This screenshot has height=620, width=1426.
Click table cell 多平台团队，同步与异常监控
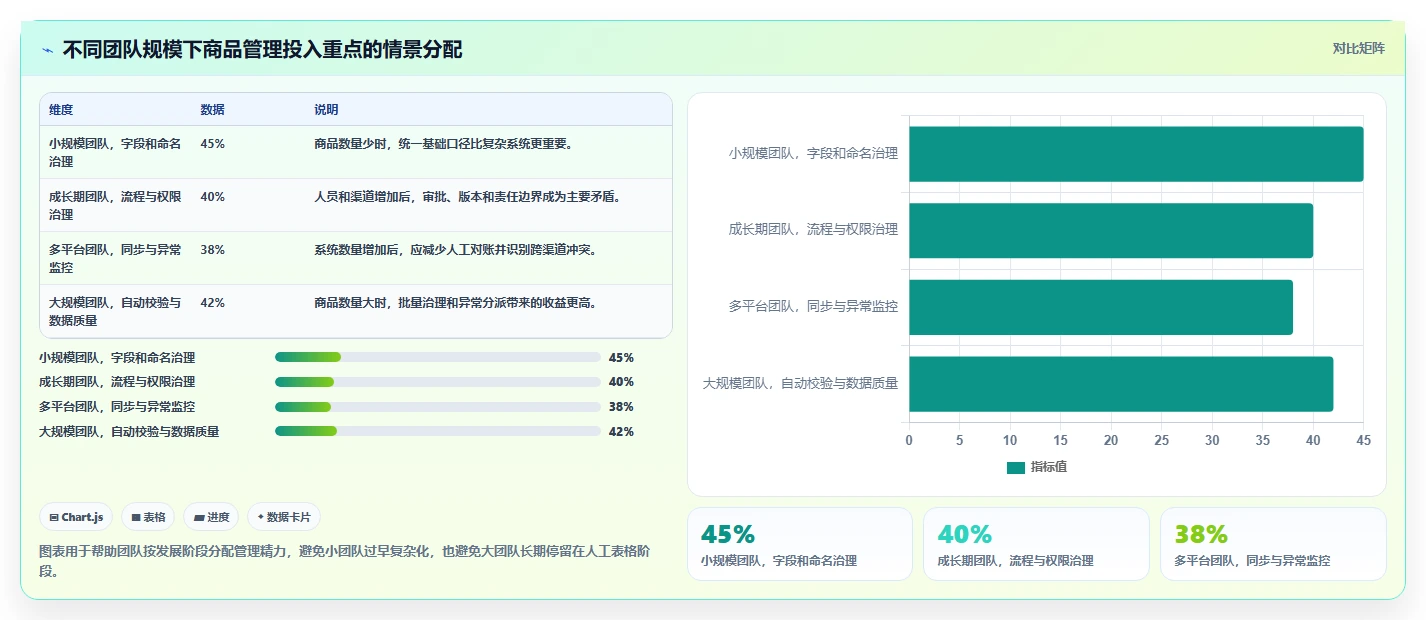click(x=115, y=258)
